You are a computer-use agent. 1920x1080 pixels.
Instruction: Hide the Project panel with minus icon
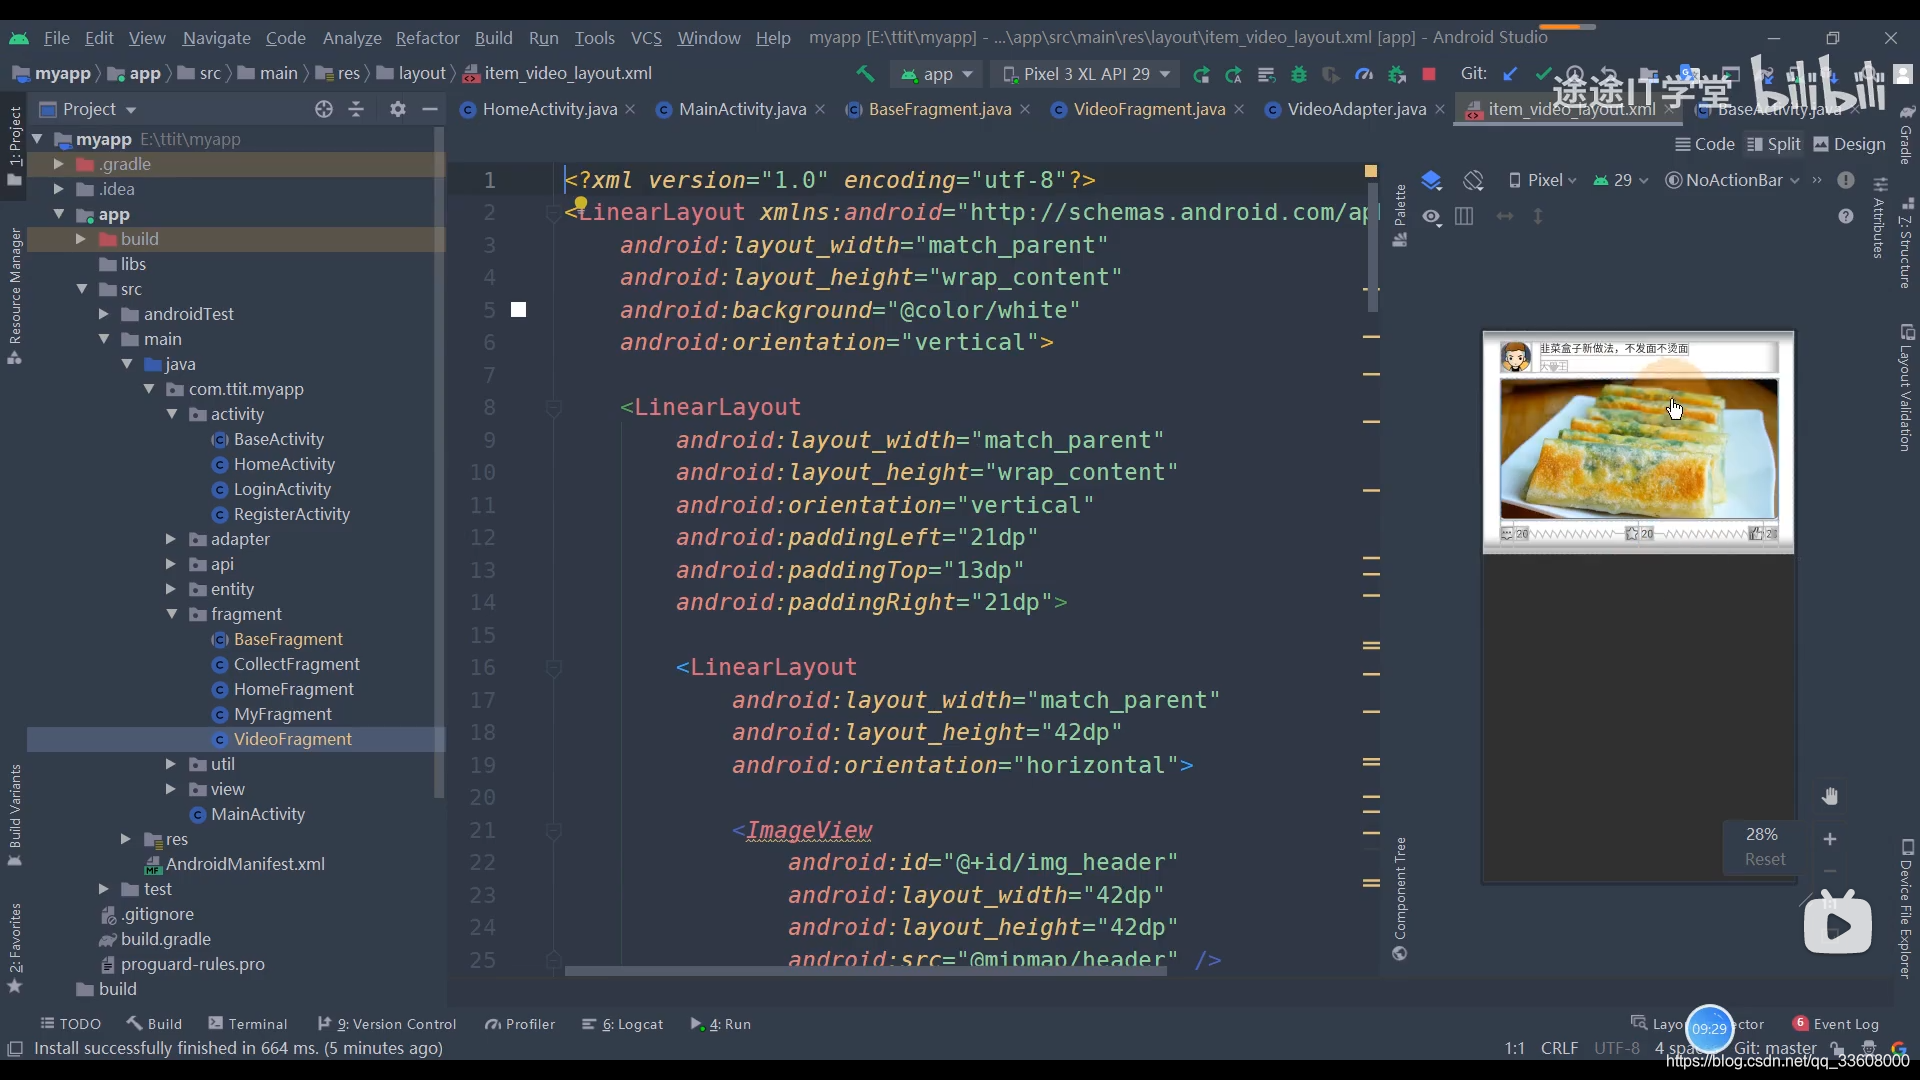click(x=430, y=109)
